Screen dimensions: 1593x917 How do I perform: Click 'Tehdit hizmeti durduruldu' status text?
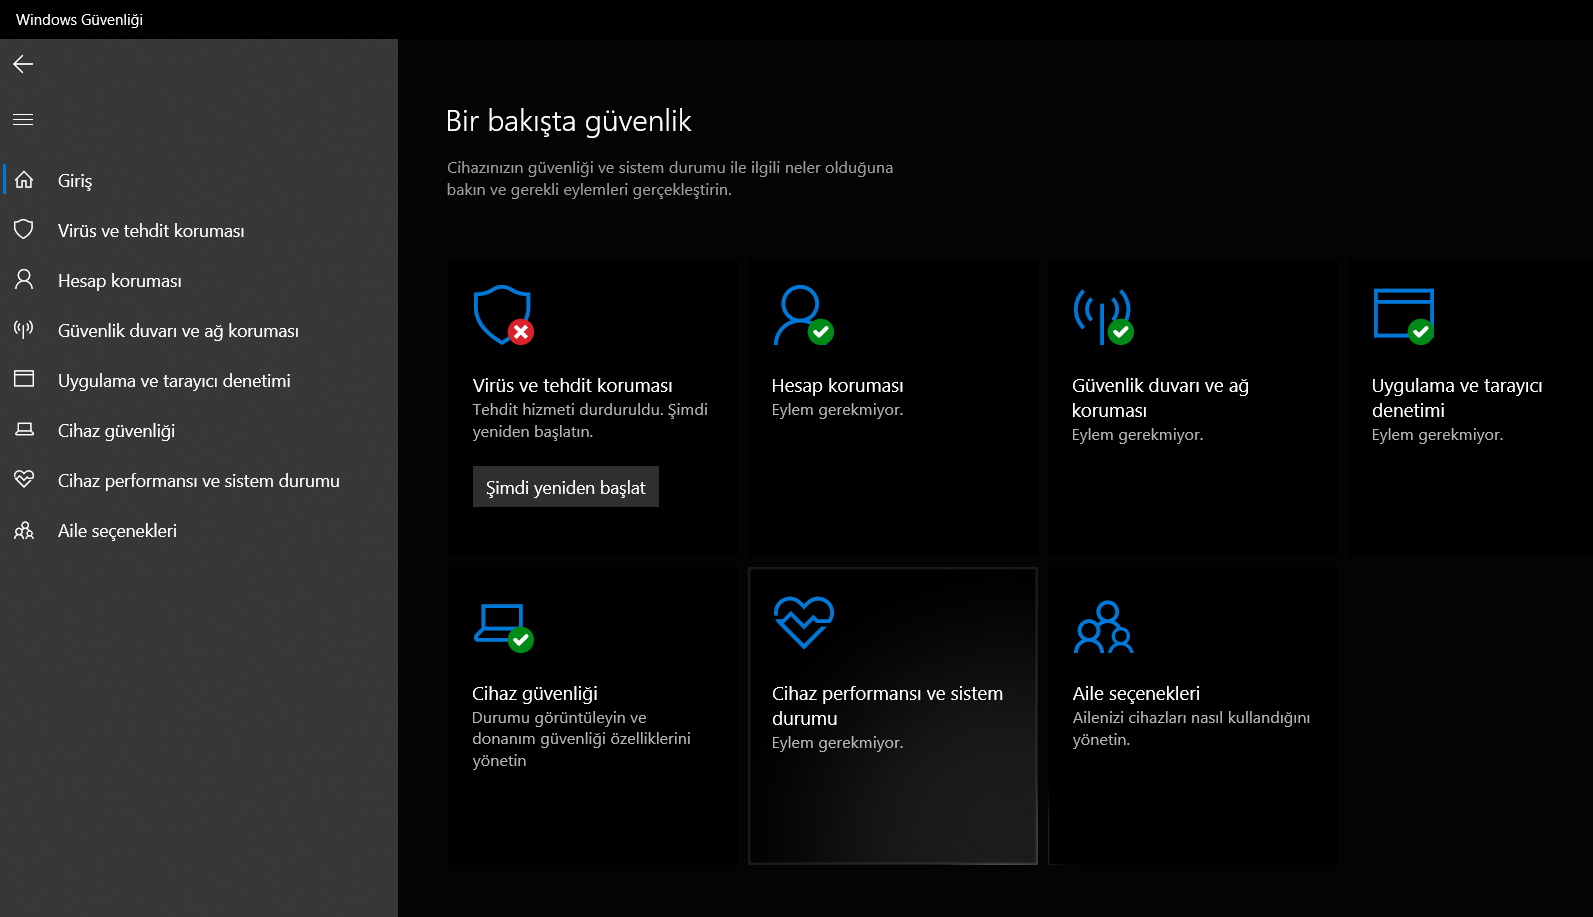coord(590,420)
